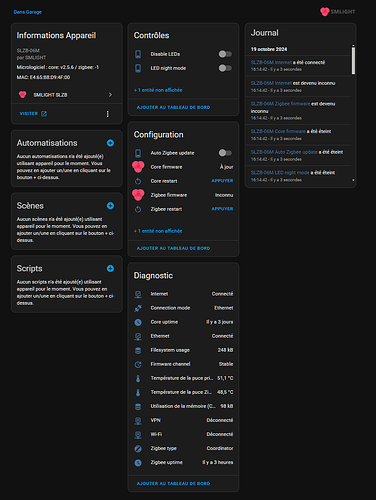Enable LED night mode switch

click(225, 68)
